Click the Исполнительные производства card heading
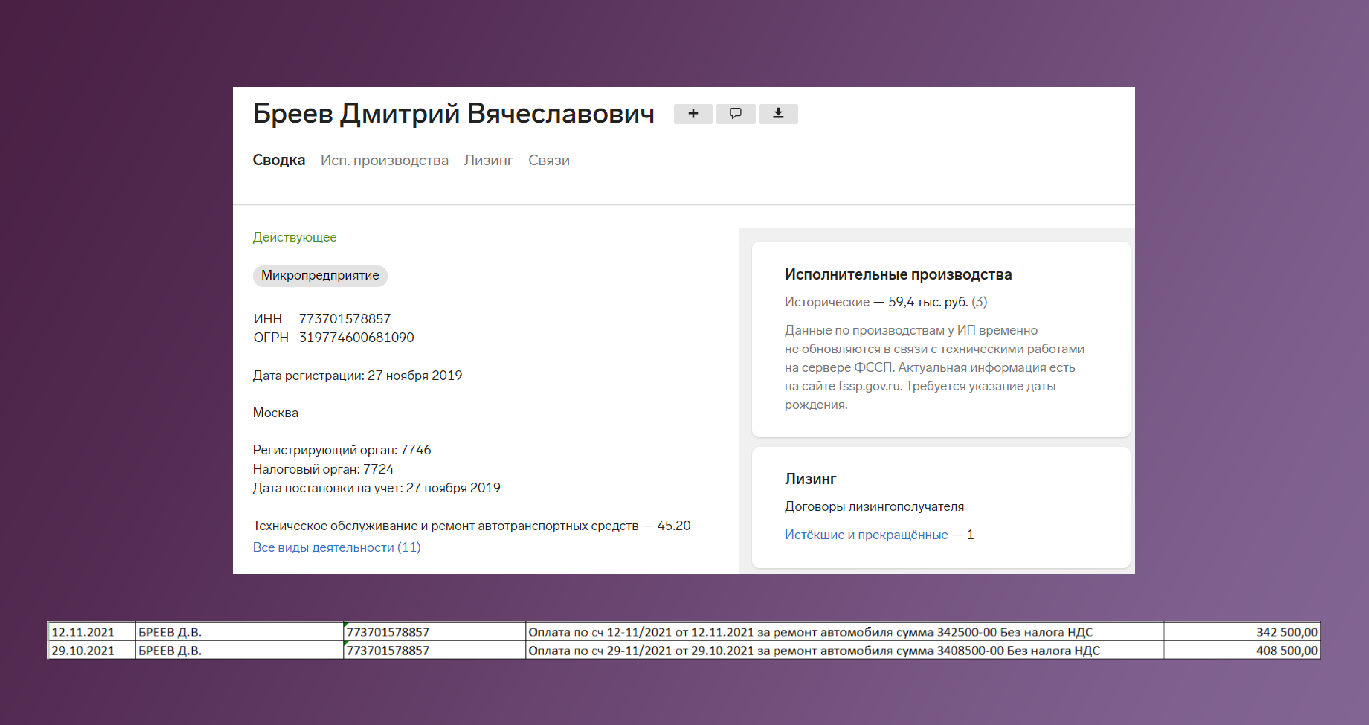 click(898, 274)
